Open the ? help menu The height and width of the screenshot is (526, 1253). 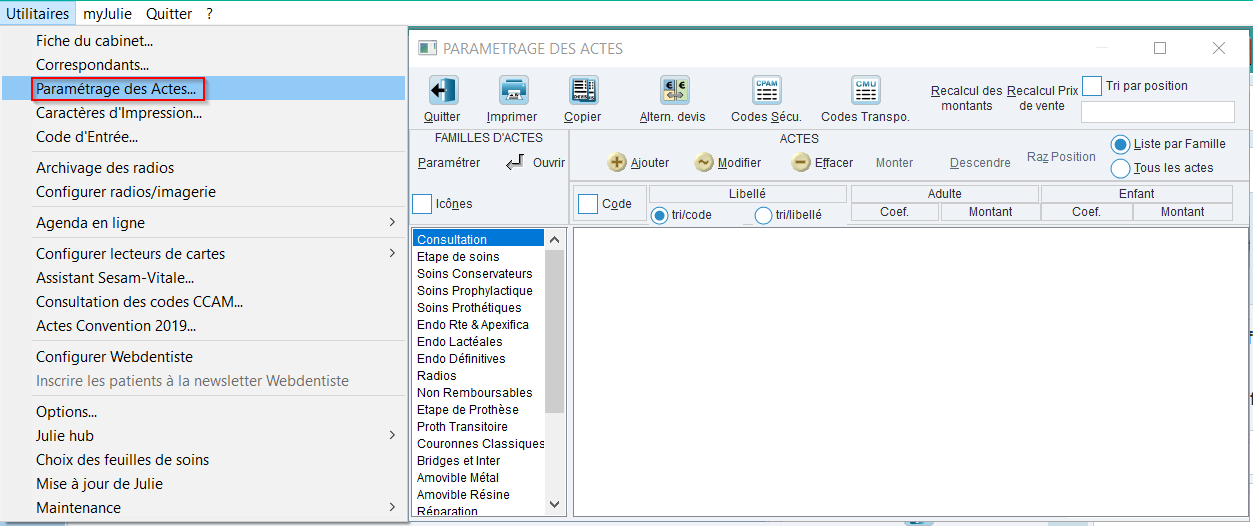point(210,14)
